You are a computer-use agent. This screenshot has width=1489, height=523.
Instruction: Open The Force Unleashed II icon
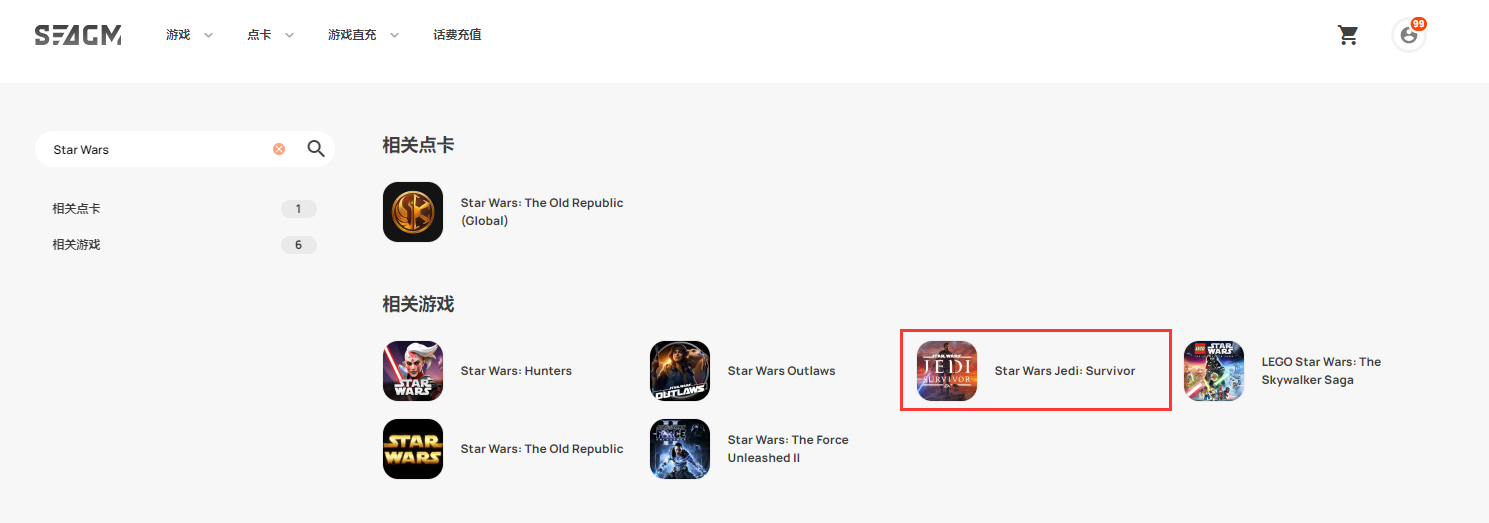[680, 449]
